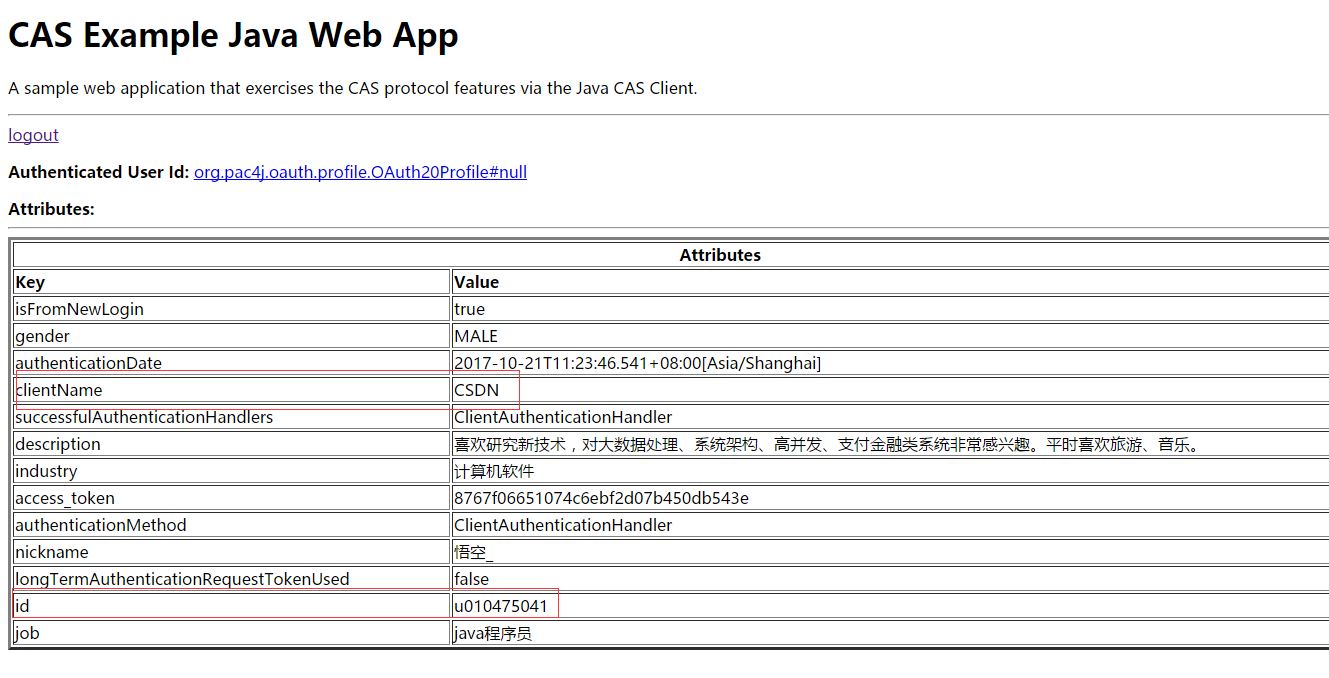
Task: Select the Attributes table header
Action: tap(720, 254)
